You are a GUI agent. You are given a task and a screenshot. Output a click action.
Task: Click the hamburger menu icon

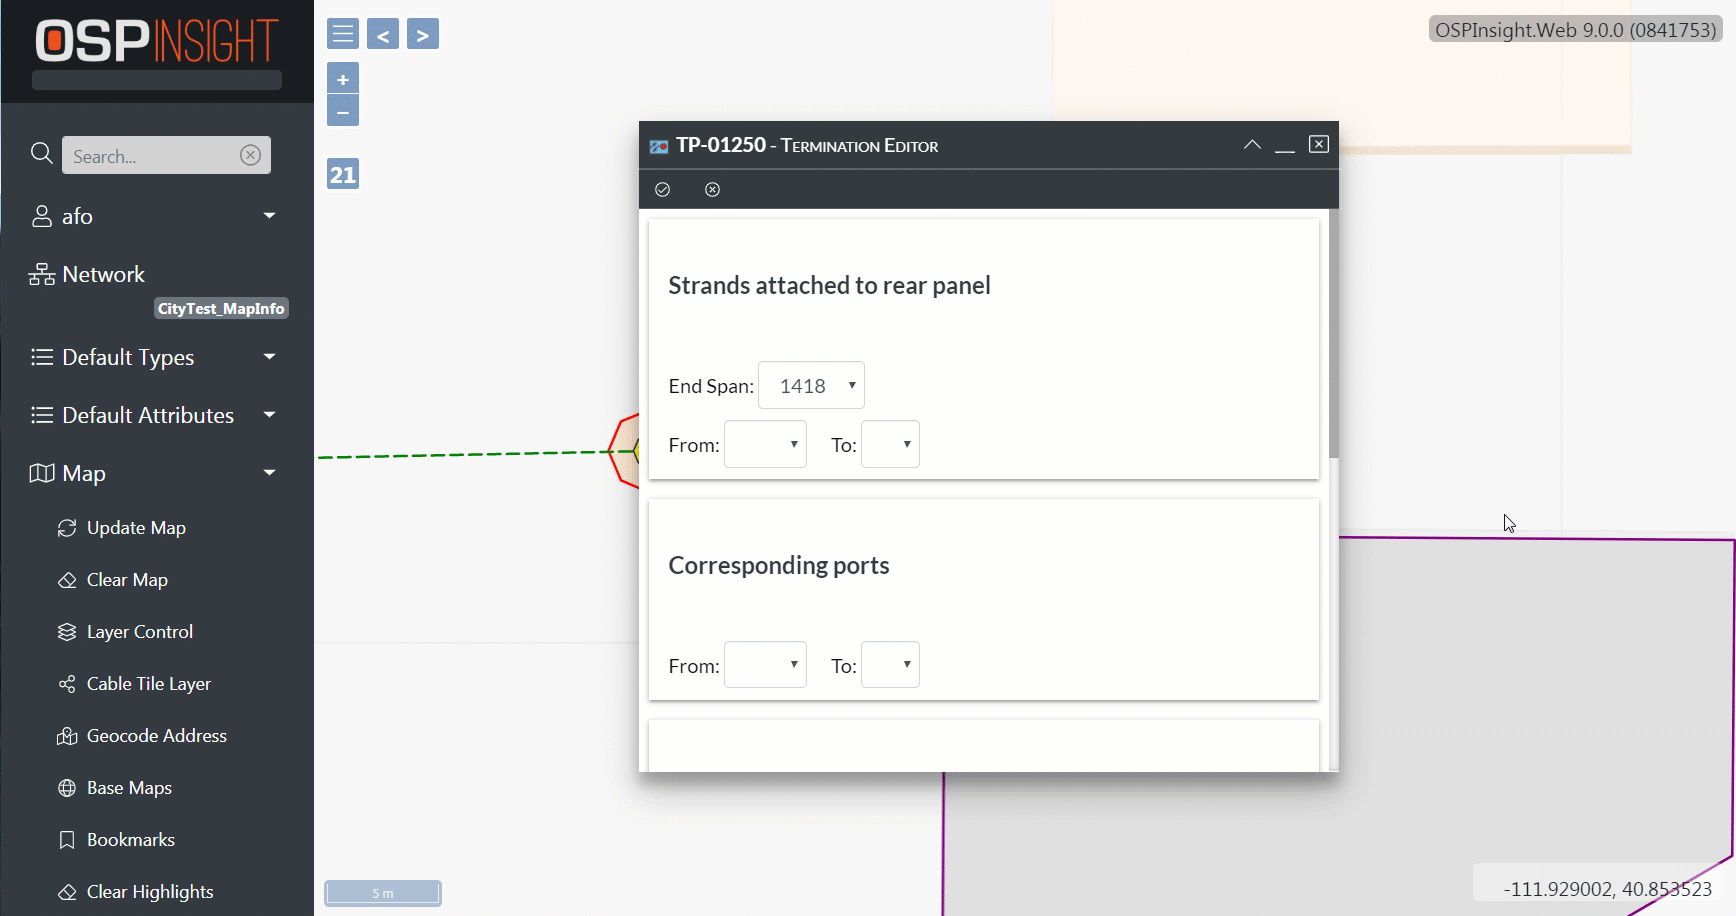point(343,34)
